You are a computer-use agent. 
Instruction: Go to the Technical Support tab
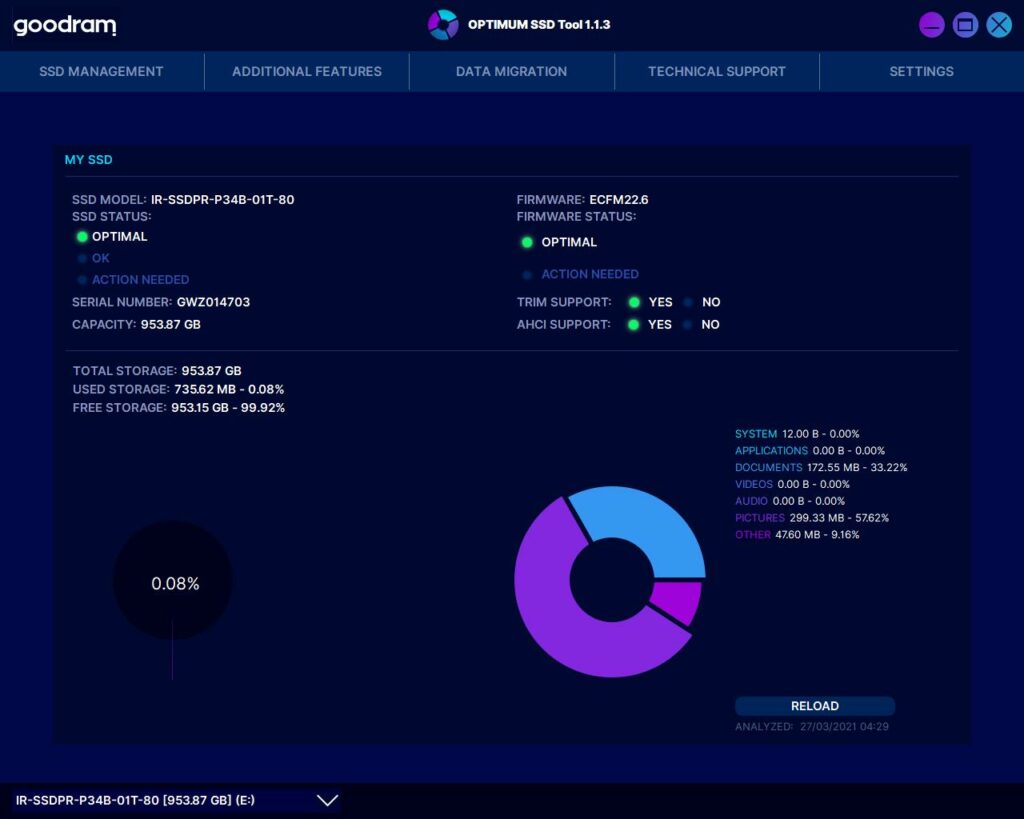click(x=716, y=72)
